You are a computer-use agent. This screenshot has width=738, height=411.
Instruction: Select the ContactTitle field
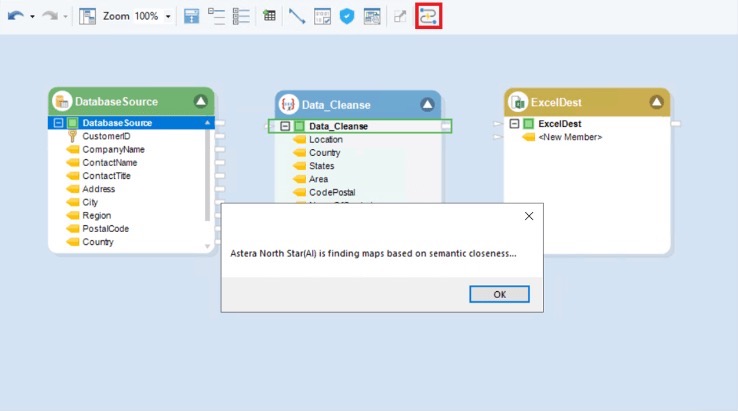(106, 176)
